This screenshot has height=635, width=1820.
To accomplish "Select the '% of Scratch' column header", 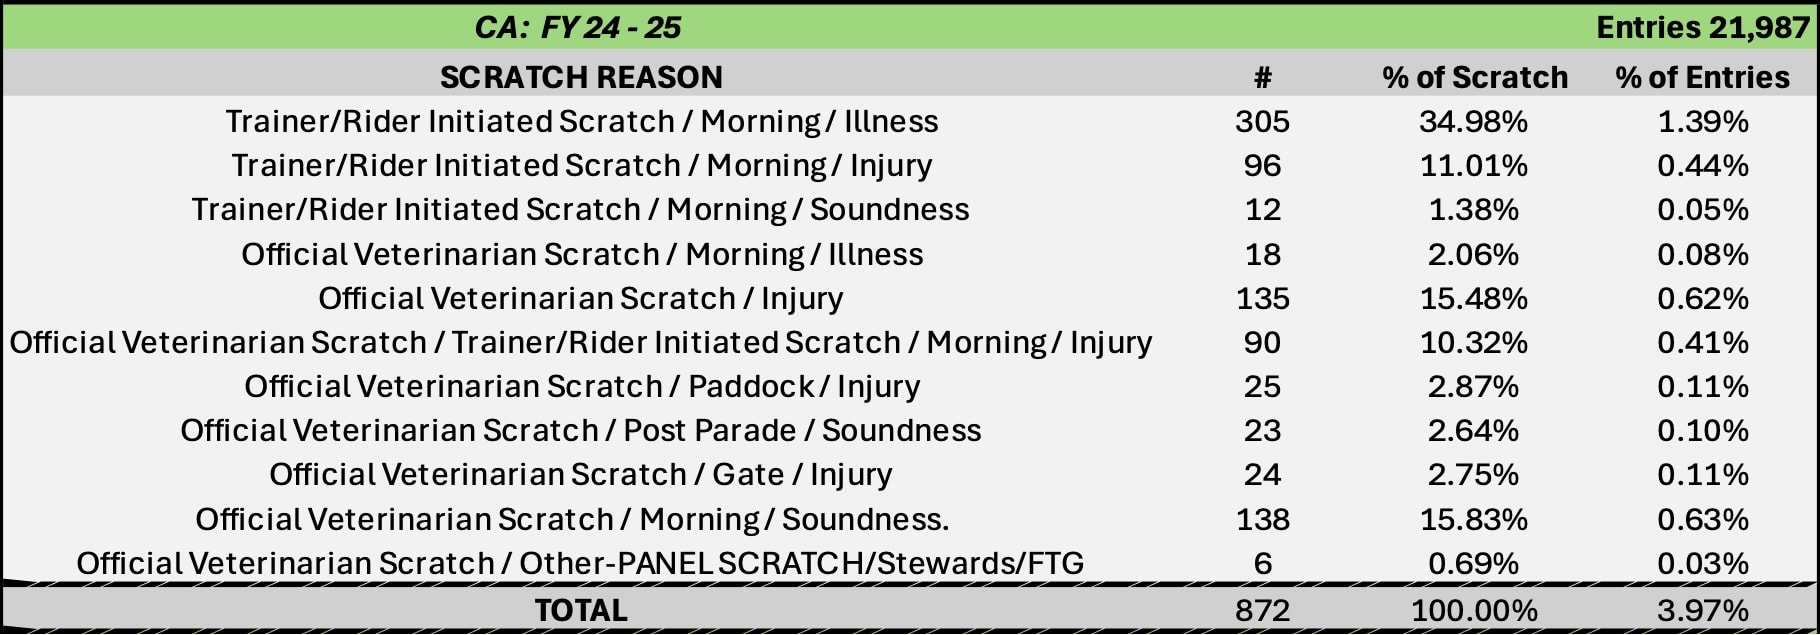I will point(1474,77).
